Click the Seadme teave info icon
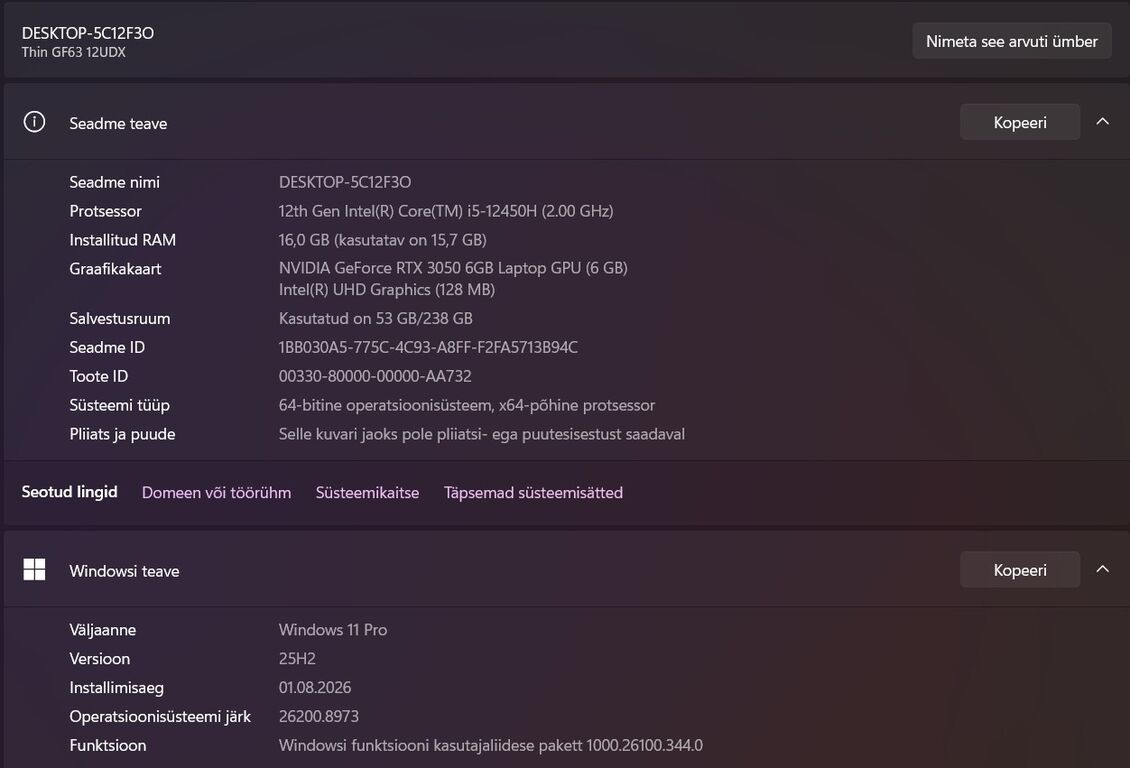The height and width of the screenshot is (768, 1130). [x=34, y=122]
